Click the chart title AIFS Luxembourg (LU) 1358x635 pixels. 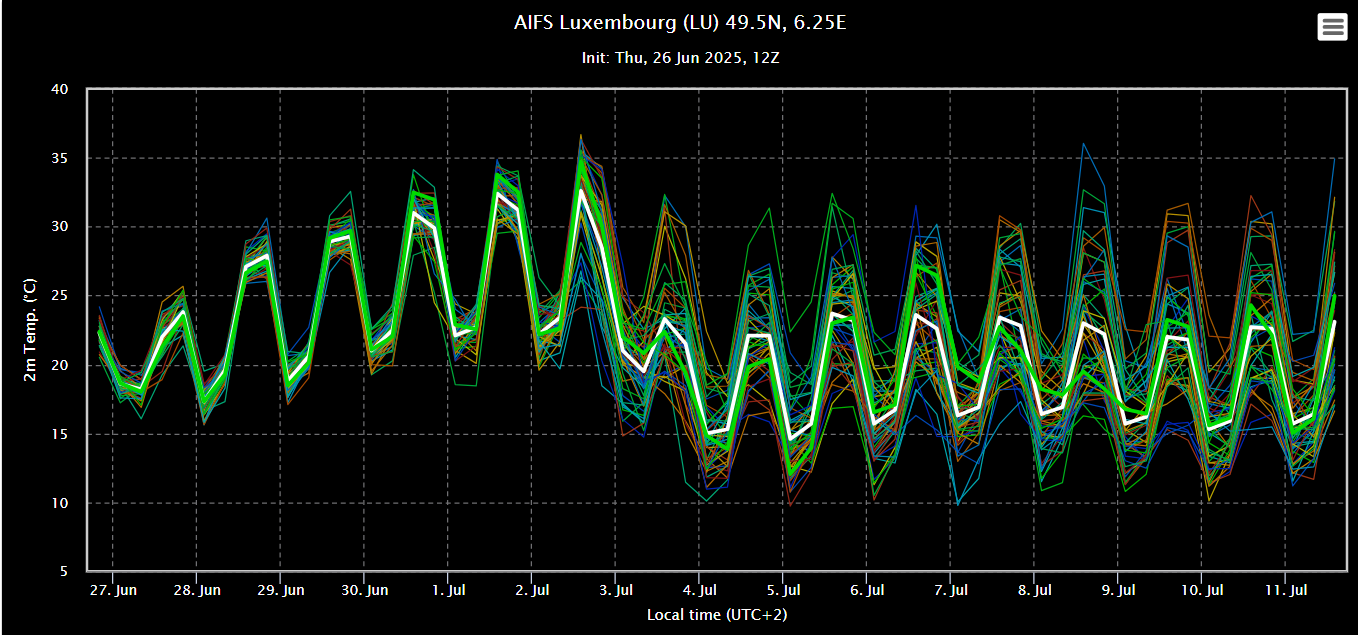tap(680, 23)
